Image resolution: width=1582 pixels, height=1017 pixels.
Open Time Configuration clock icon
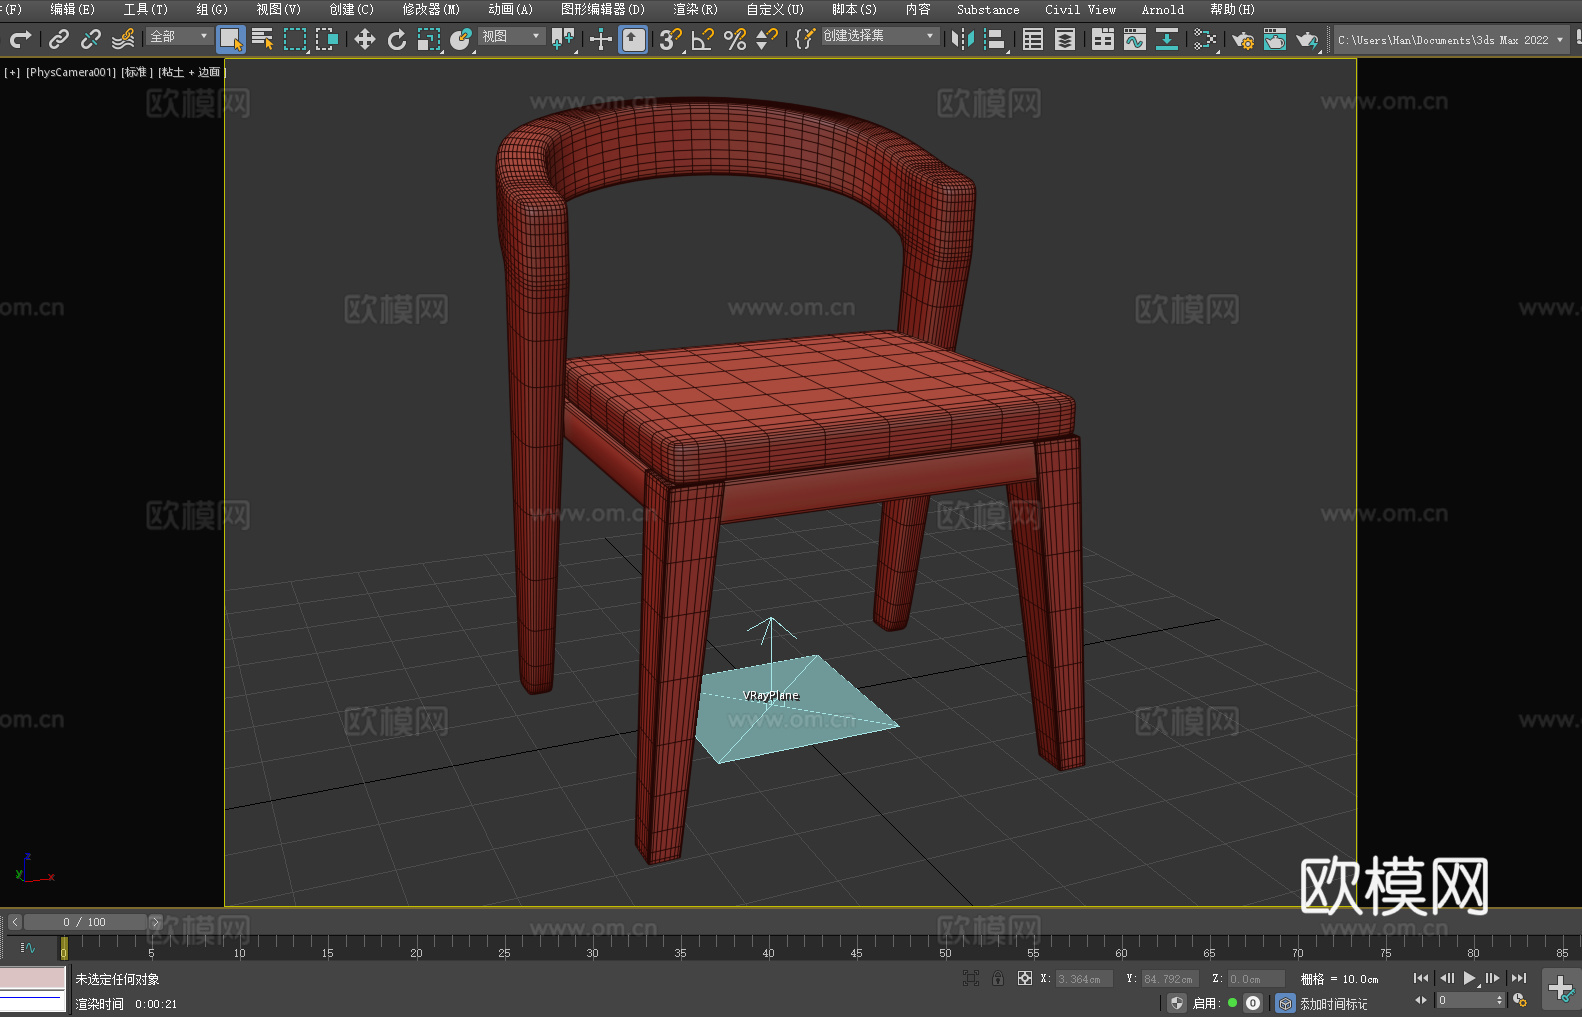[x=1520, y=1000]
